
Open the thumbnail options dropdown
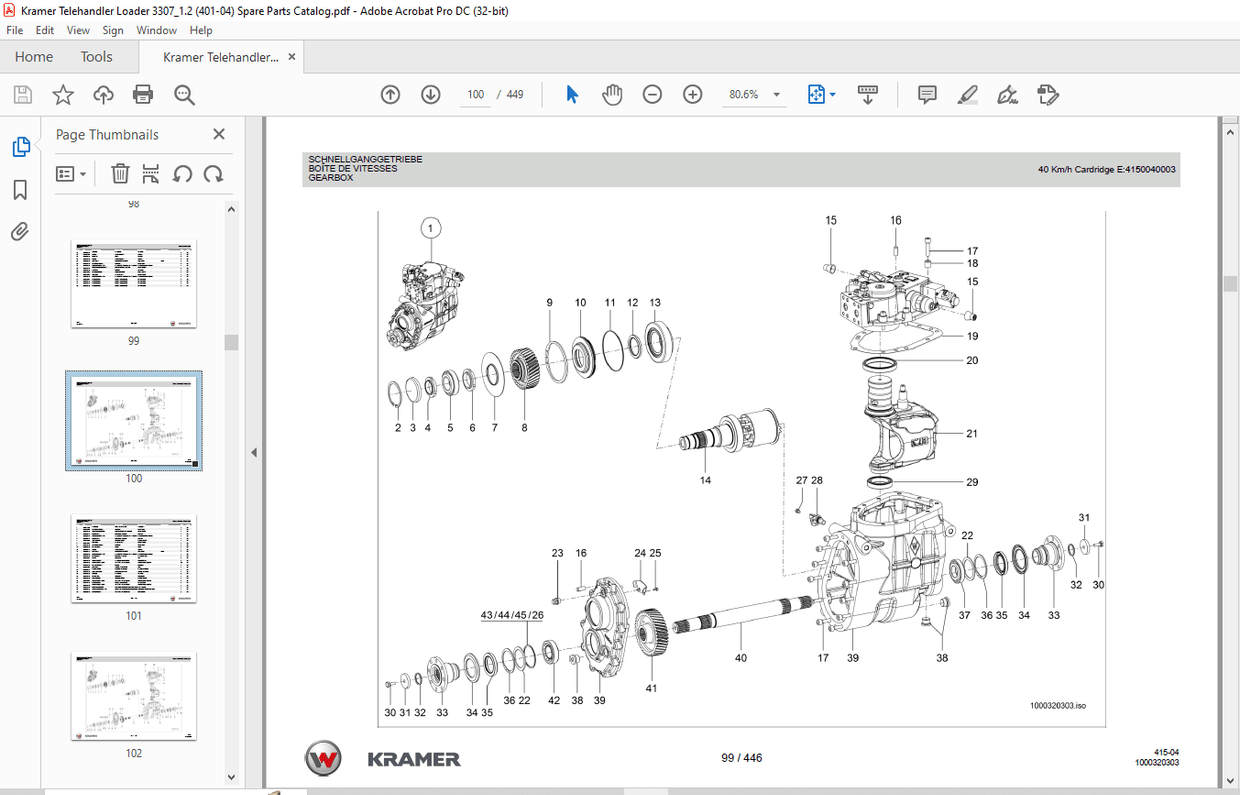click(70, 173)
